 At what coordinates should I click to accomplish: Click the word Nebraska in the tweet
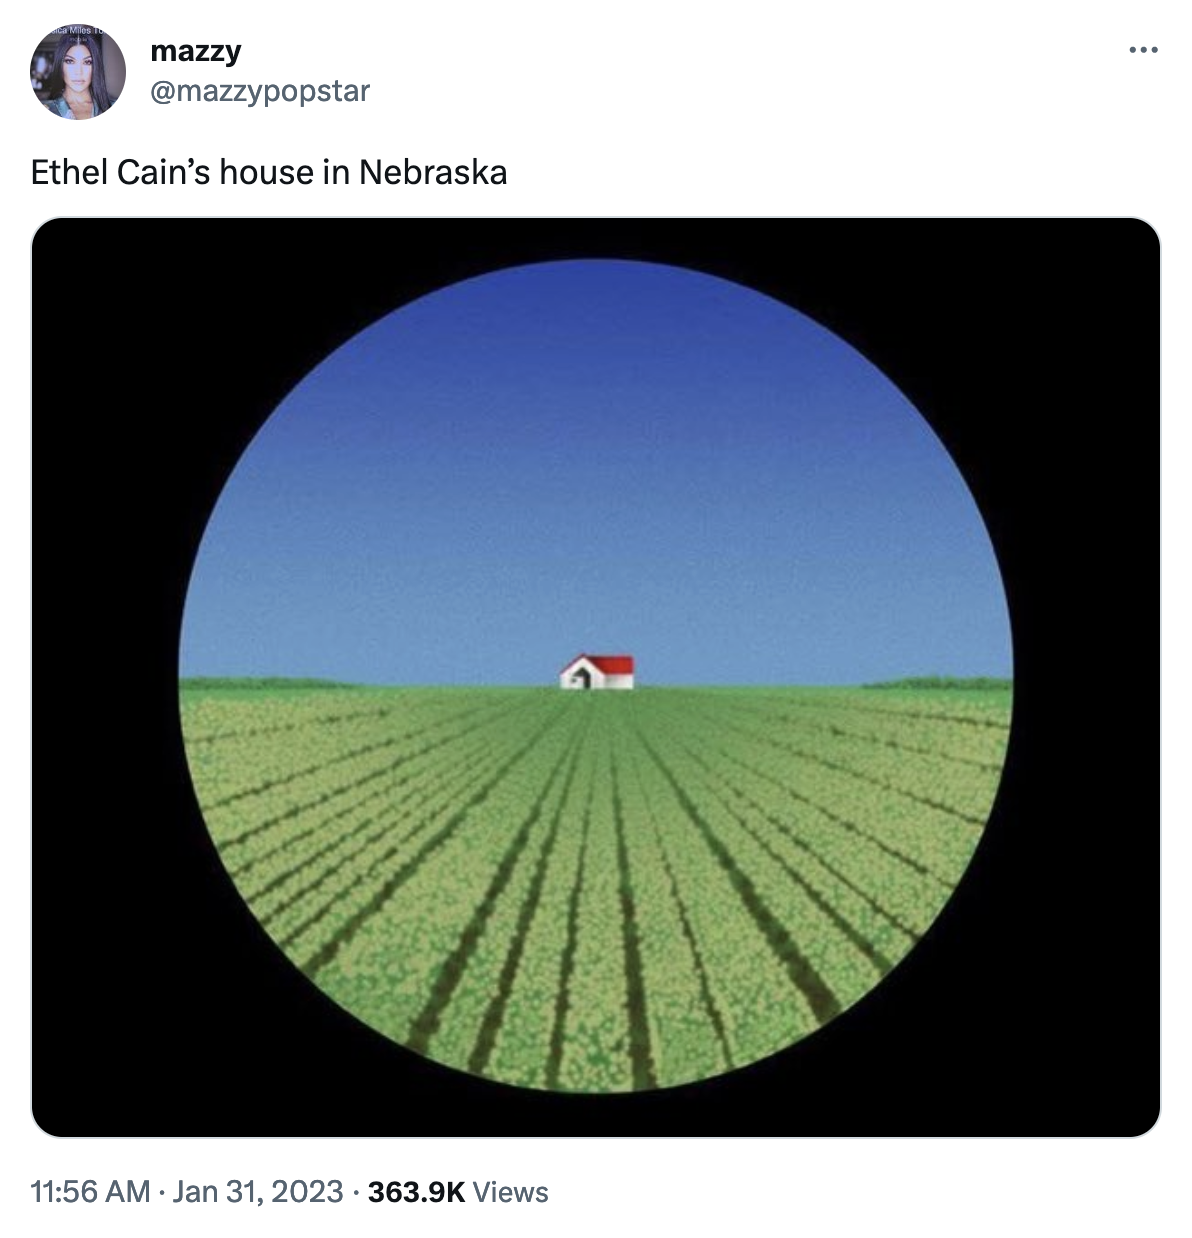(x=433, y=172)
